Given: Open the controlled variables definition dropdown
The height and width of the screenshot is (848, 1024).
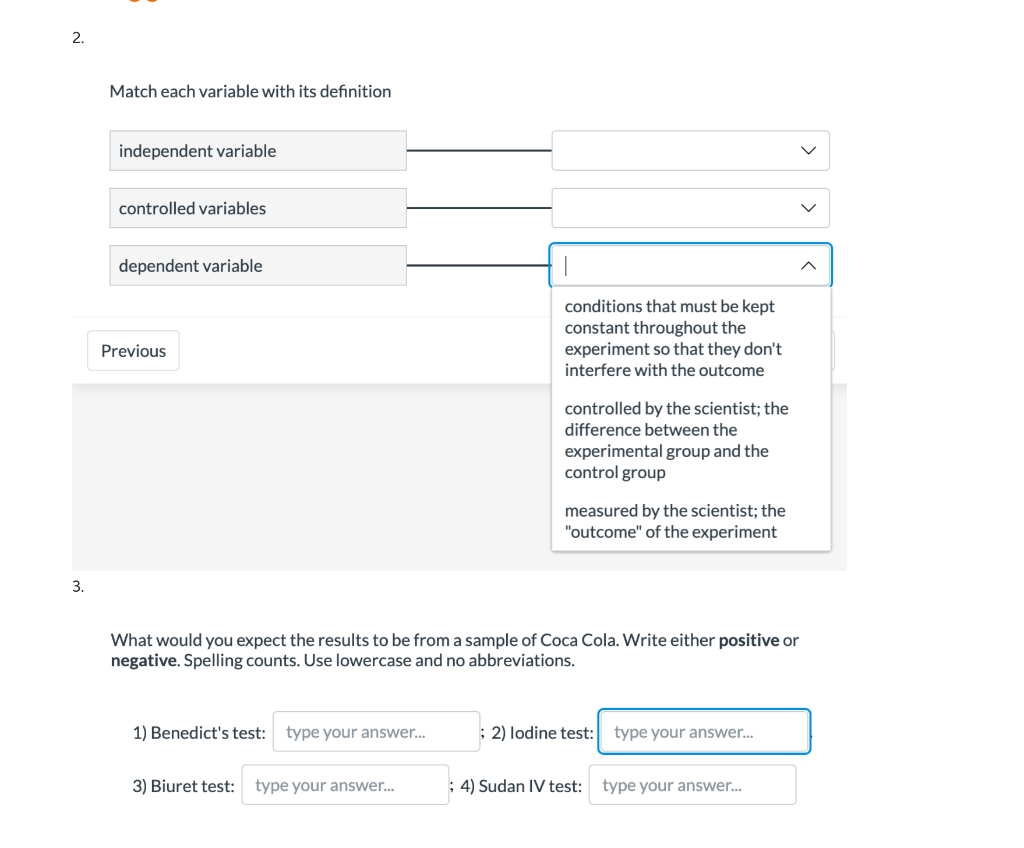Looking at the screenshot, I should [690, 207].
